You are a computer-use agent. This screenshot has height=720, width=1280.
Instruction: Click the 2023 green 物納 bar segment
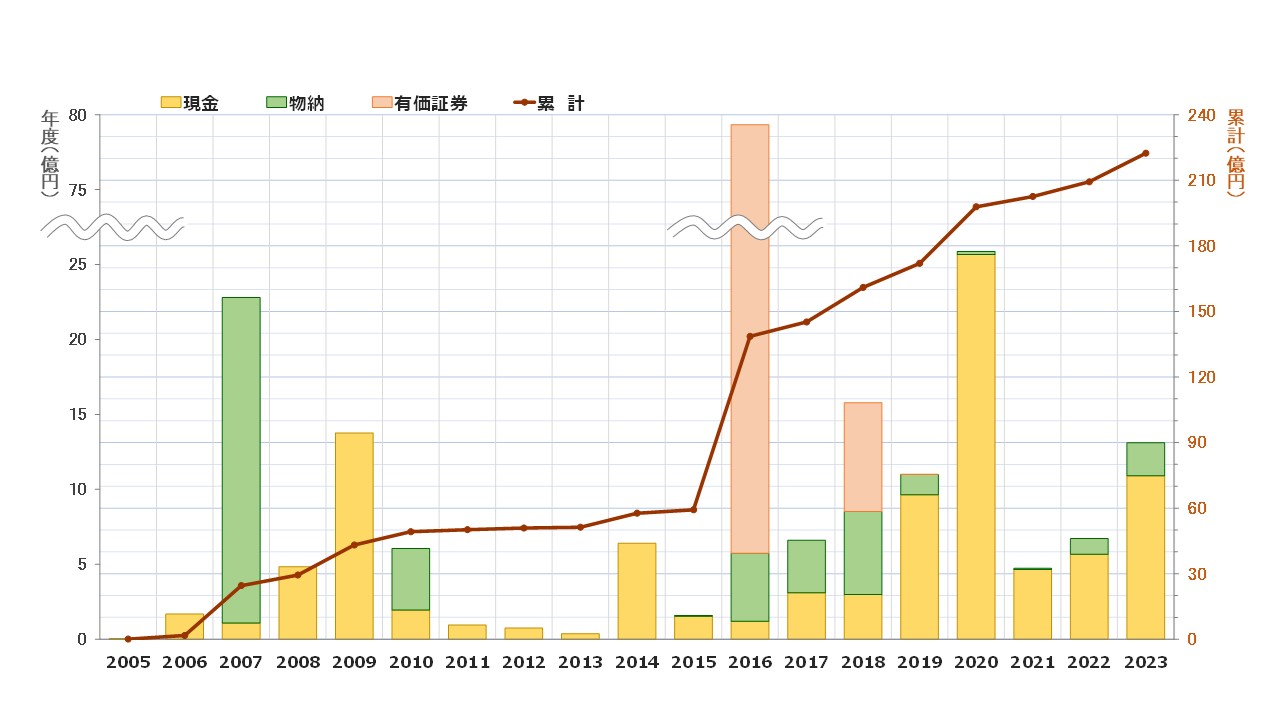pyautogui.click(x=1146, y=459)
